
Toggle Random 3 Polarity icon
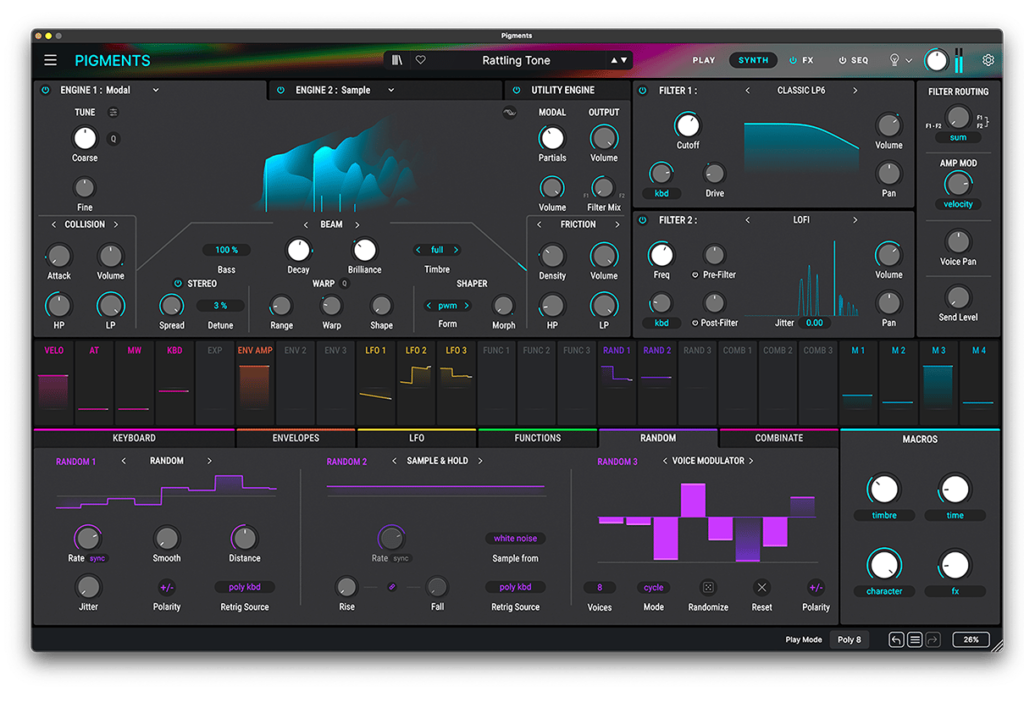(816, 587)
